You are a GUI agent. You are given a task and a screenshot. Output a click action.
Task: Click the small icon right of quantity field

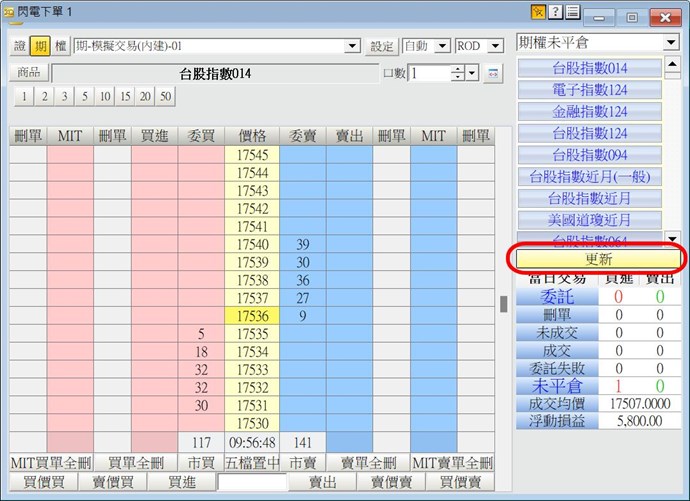pos(492,73)
